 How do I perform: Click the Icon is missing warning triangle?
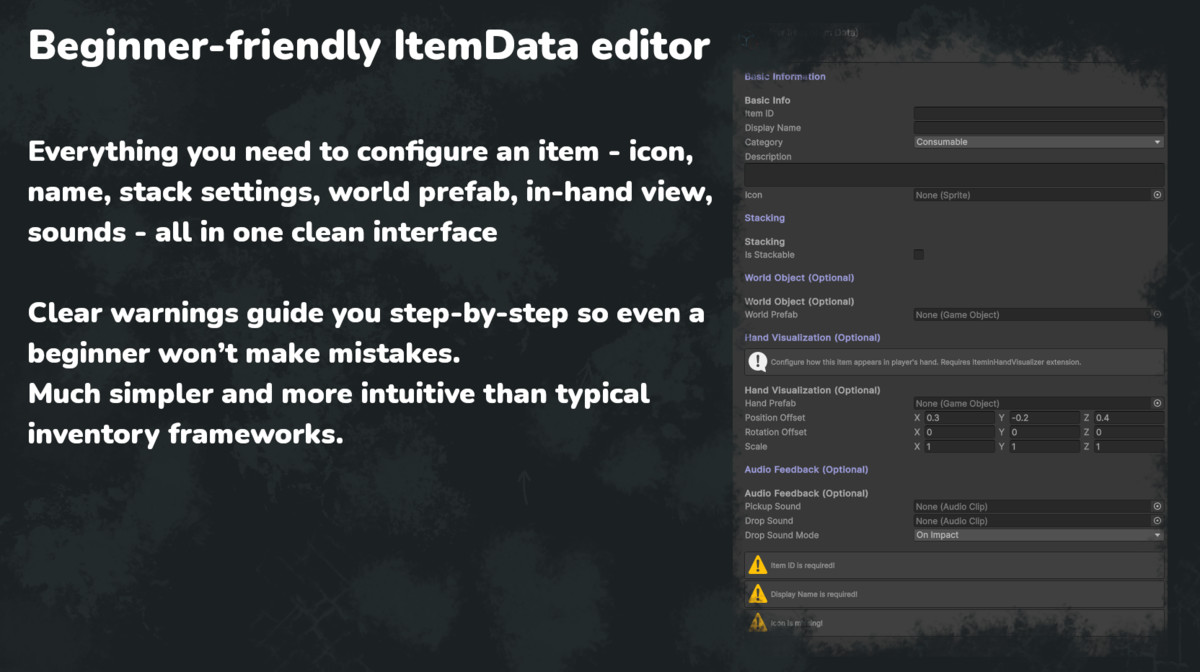(x=758, y=622)
